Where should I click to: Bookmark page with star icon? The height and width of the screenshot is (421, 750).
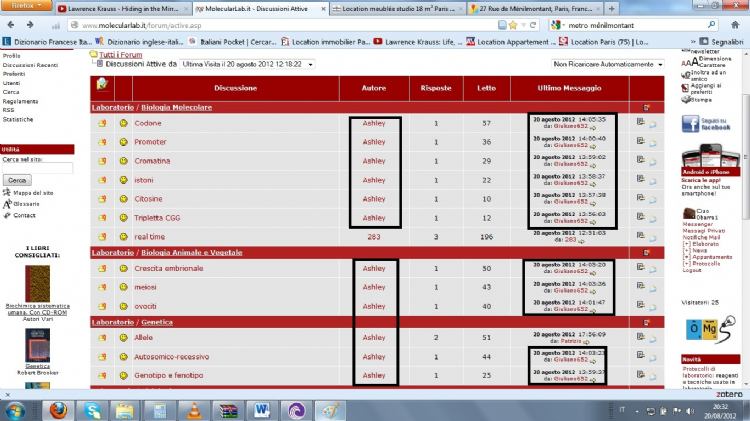(513, 25)
